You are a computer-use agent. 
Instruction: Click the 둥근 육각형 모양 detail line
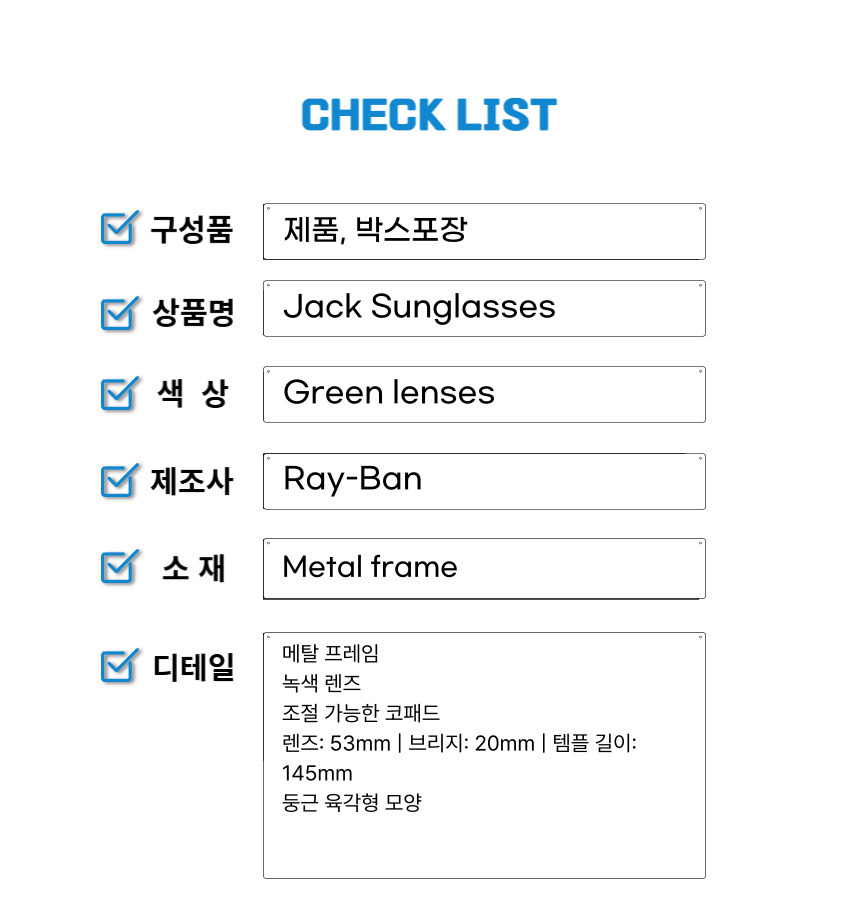pyautogui.click(x=352, y=802)
